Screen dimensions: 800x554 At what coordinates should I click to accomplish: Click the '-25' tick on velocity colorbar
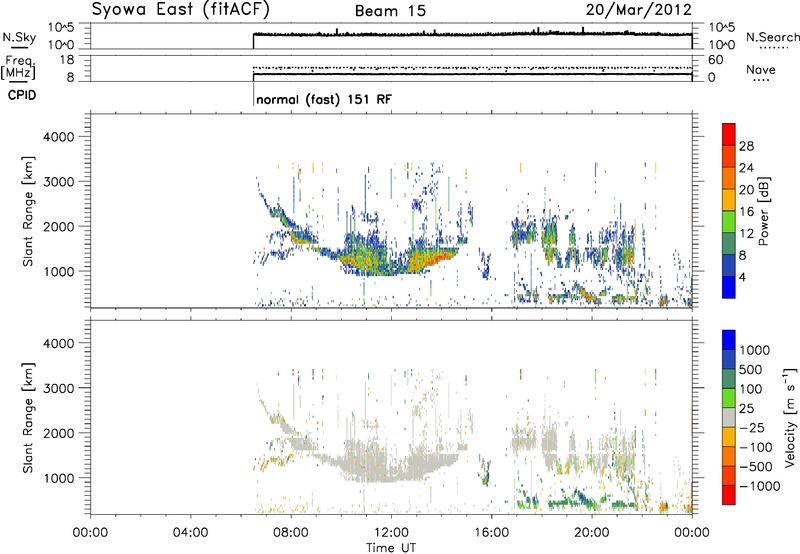[752, 427]
